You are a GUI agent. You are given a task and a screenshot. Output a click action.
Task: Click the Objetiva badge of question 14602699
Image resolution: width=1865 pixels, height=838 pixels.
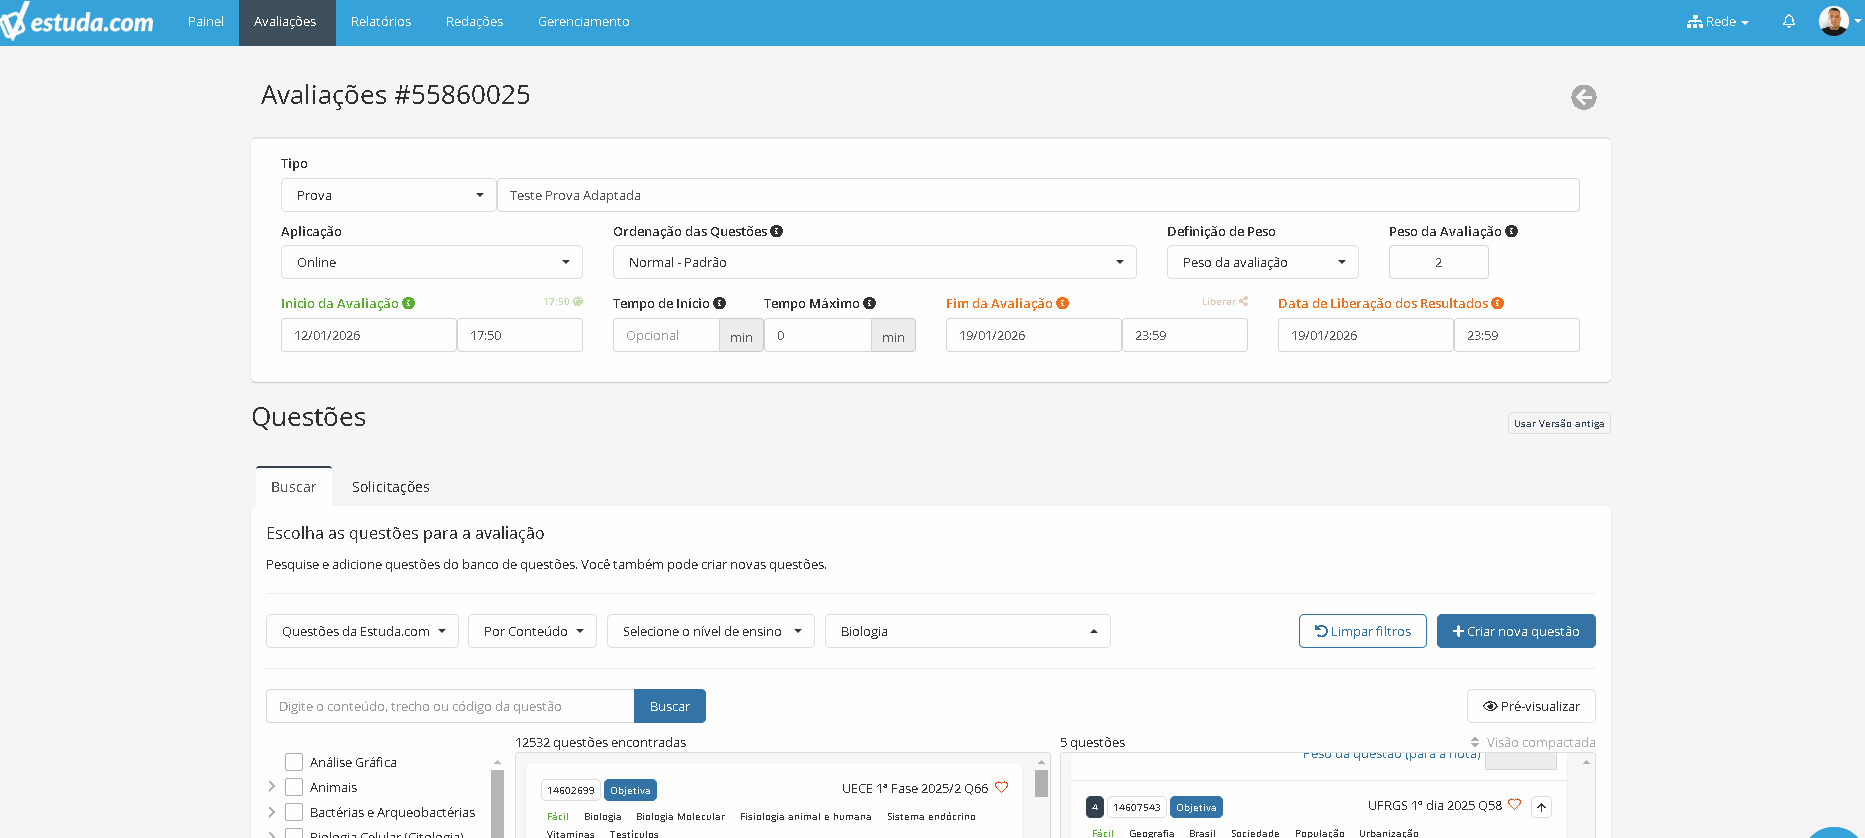(x=630, y=790)
